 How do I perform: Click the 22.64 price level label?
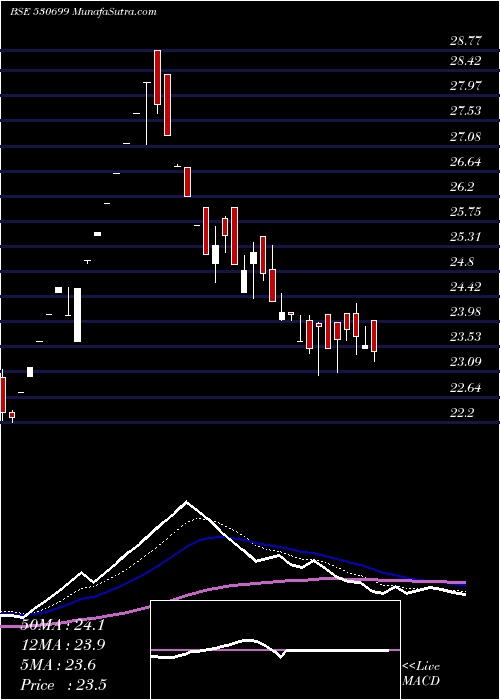(x=466, y=388)
